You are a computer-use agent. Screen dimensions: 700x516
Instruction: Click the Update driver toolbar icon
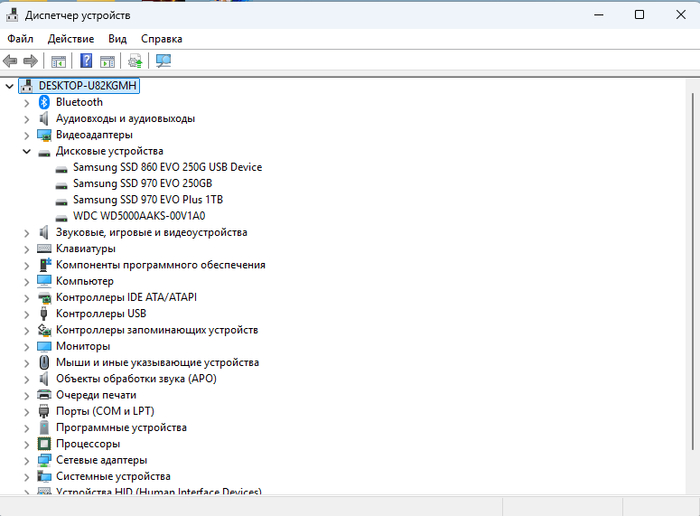click(135, 61)
